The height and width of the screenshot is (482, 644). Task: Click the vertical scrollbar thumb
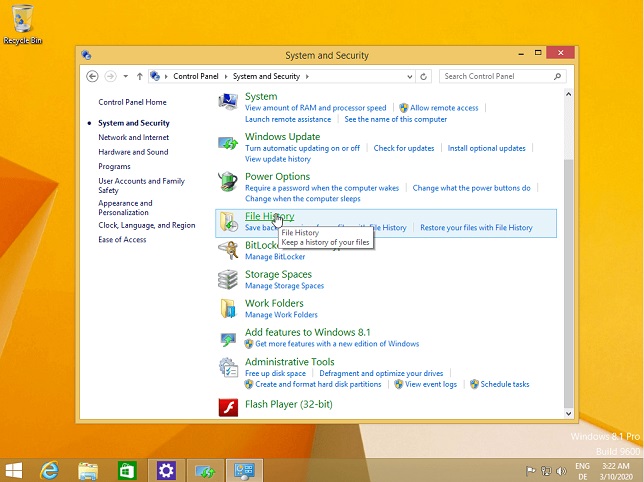coord(568,282)
